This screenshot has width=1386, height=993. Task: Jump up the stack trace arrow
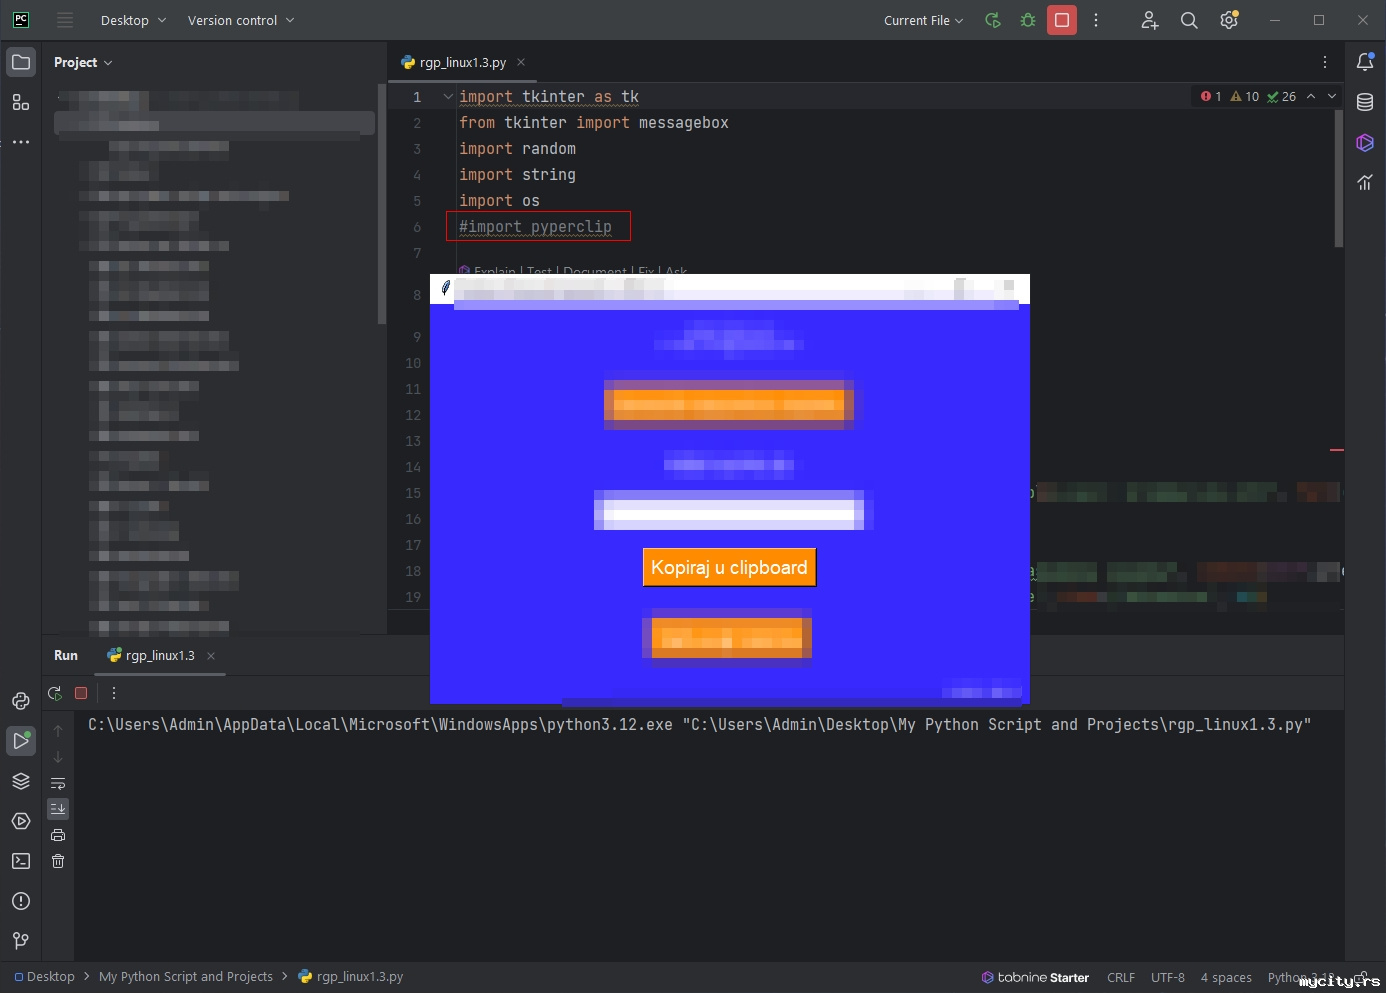pyautogui.click(x=58, y=731)
